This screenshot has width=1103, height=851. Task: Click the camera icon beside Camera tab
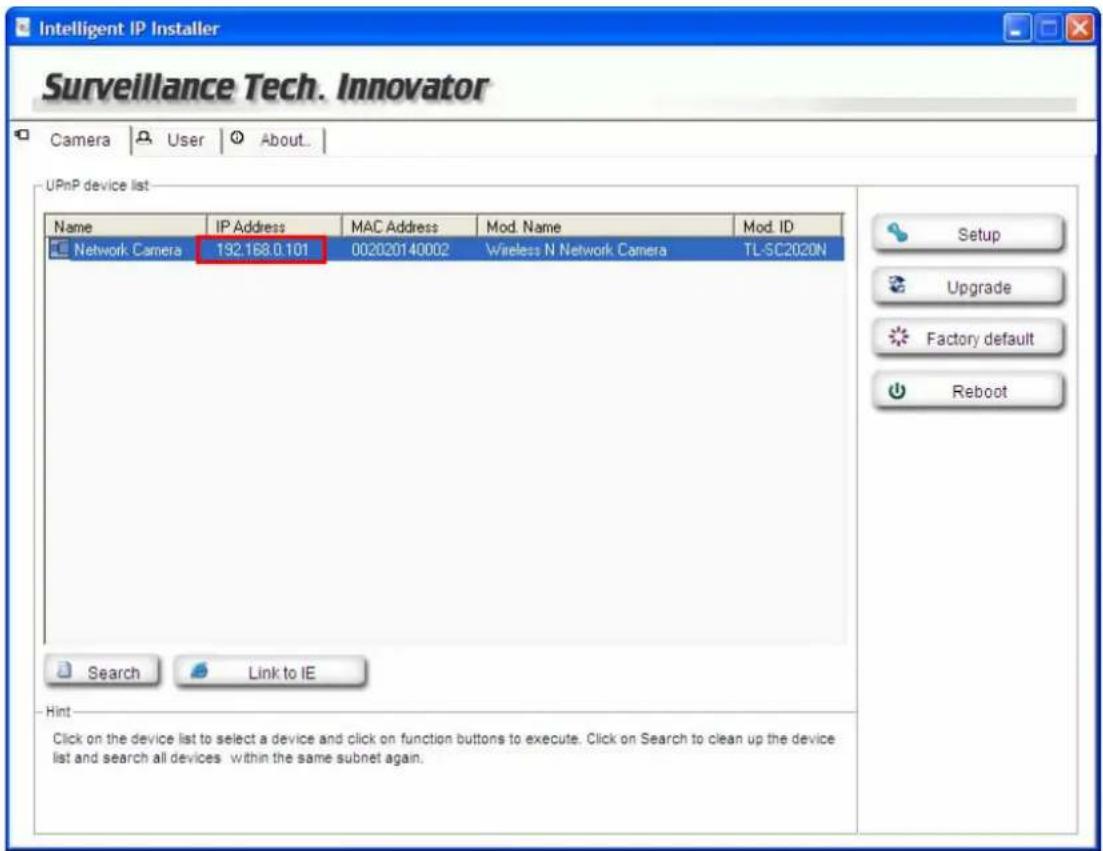click(22, 134)
